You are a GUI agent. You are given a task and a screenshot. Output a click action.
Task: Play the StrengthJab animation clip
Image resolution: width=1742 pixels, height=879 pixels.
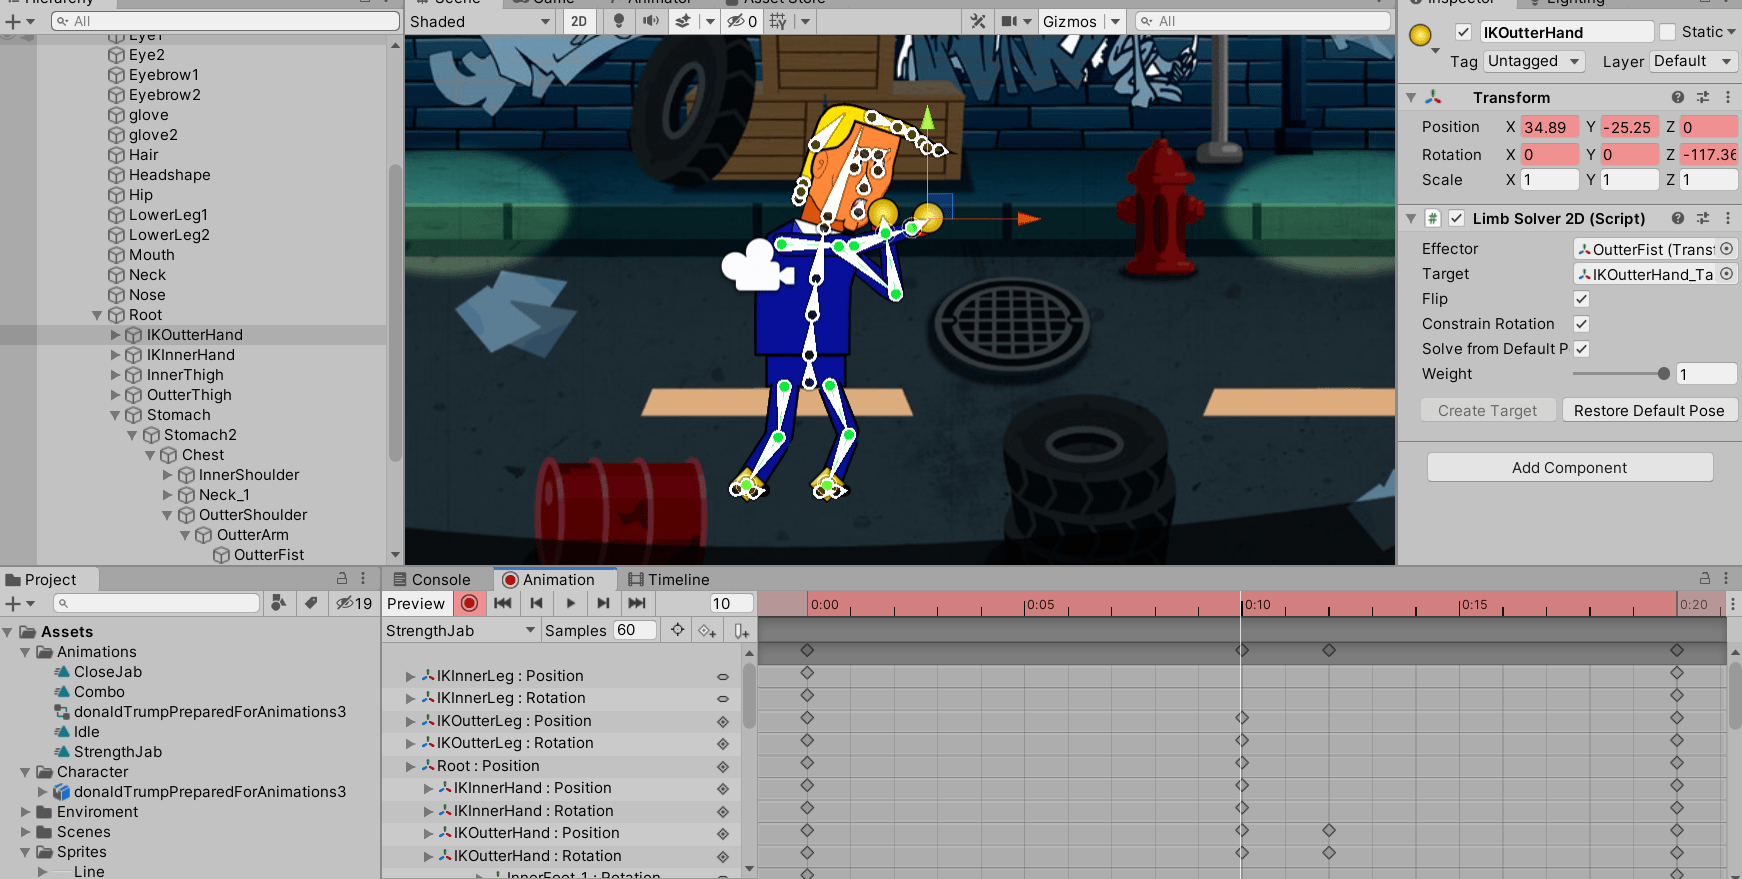pyautogui.click(x=570, y=603)
